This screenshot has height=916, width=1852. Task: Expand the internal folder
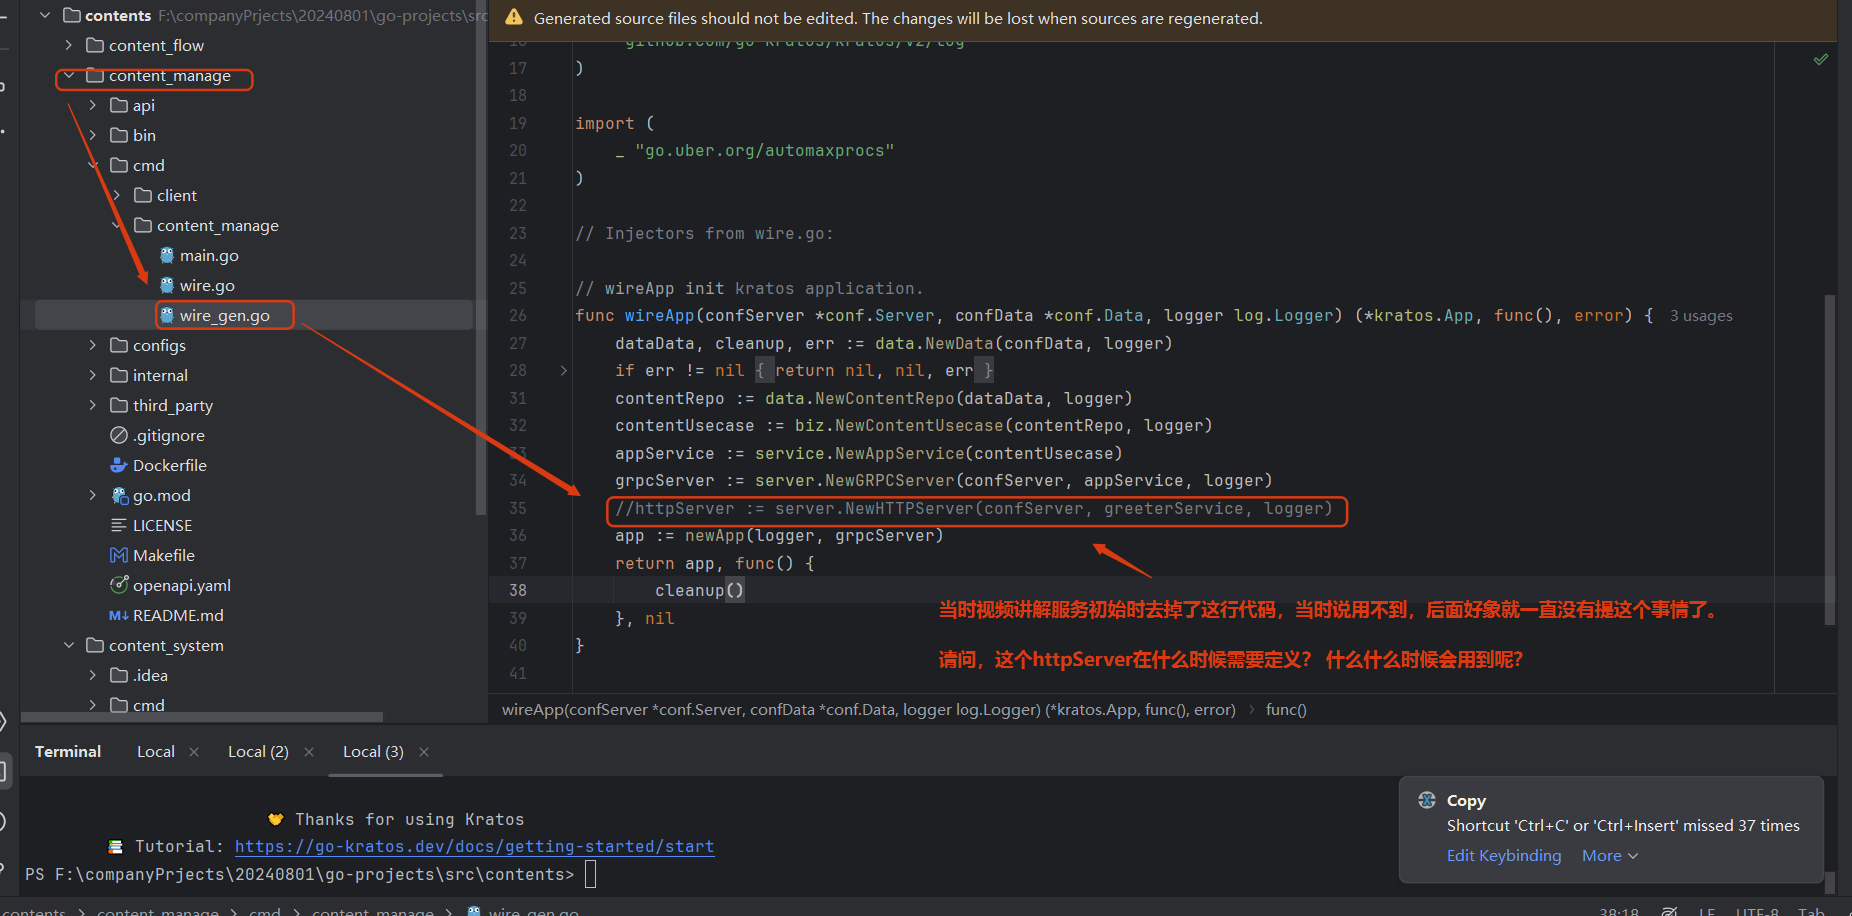(x=93, y=375)
